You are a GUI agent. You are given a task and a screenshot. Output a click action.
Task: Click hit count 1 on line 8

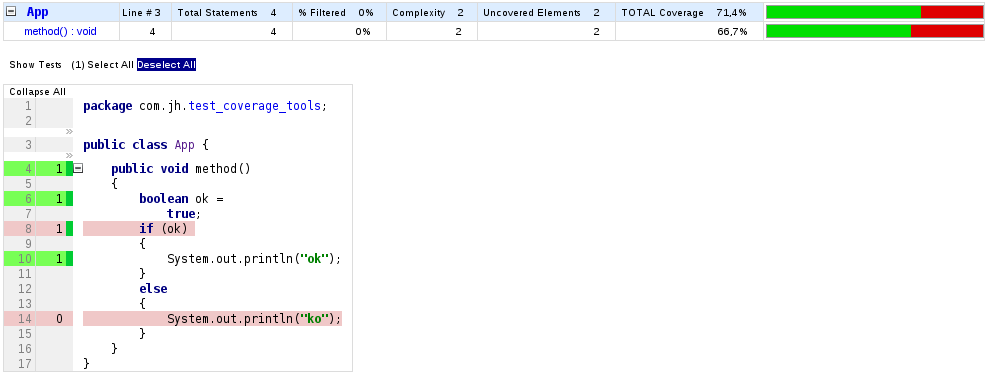coord(59,229)
